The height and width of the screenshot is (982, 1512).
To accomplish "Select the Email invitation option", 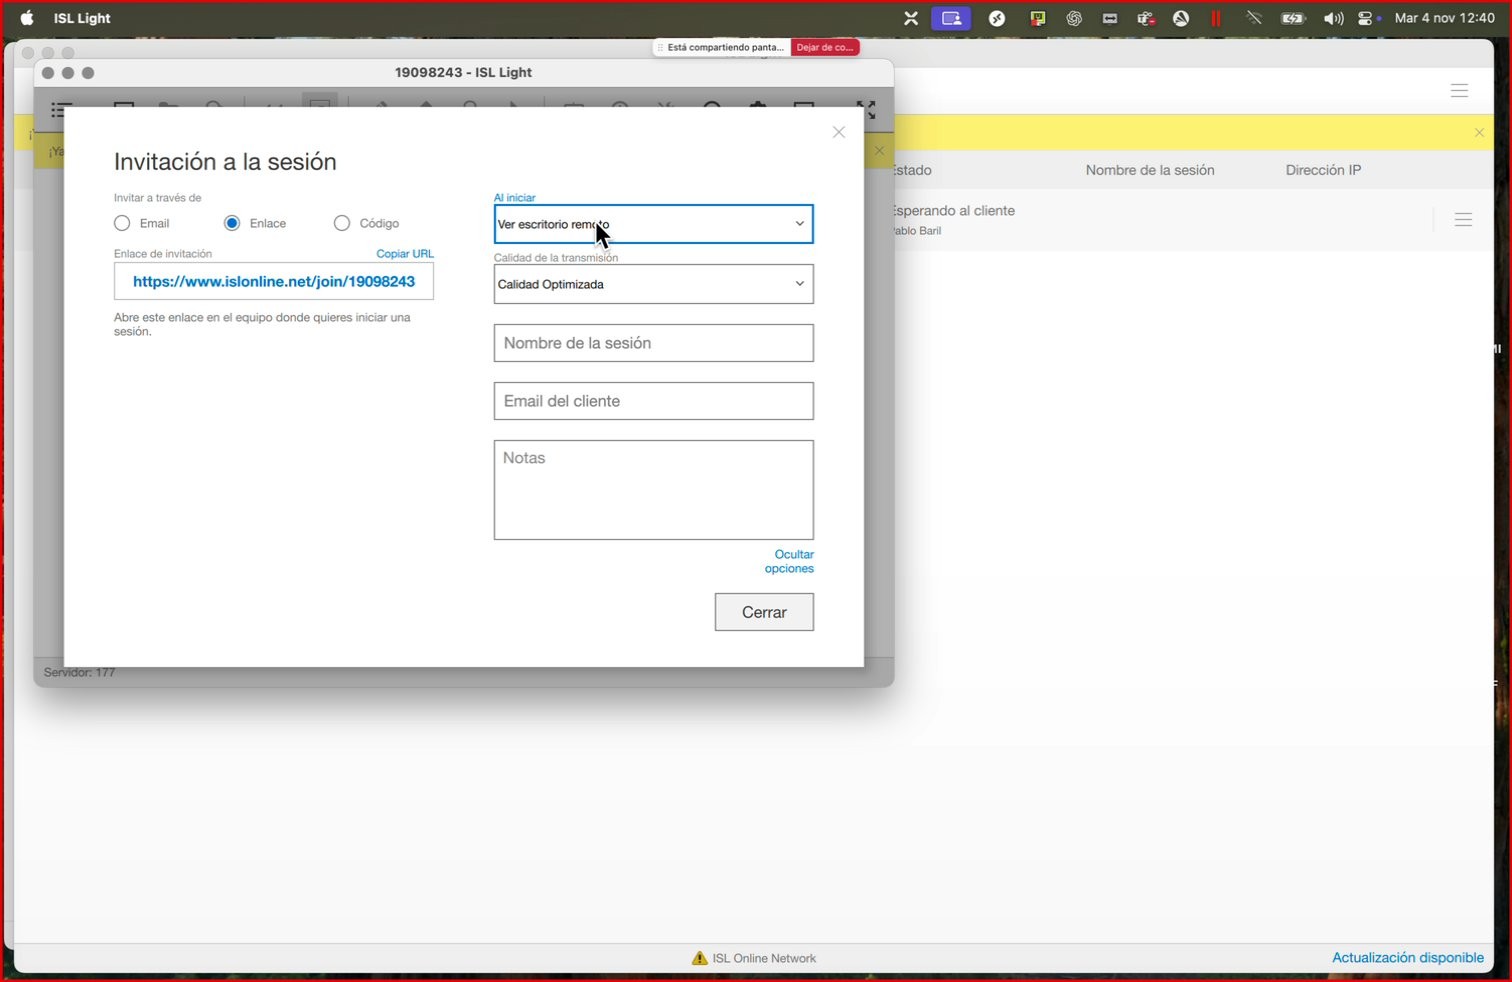I will tap(122, 223).
